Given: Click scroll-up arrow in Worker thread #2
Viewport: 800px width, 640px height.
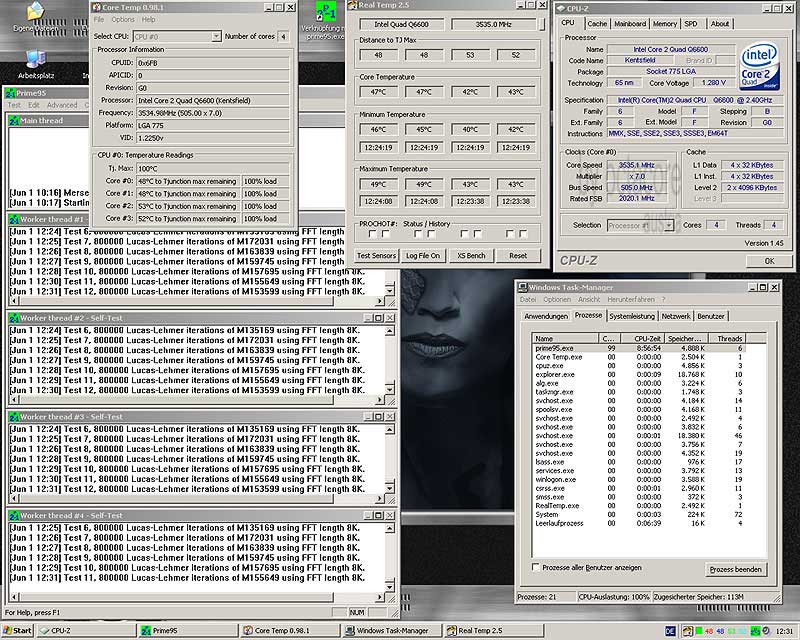Looking at the screenshot, I should click(389, 331).
